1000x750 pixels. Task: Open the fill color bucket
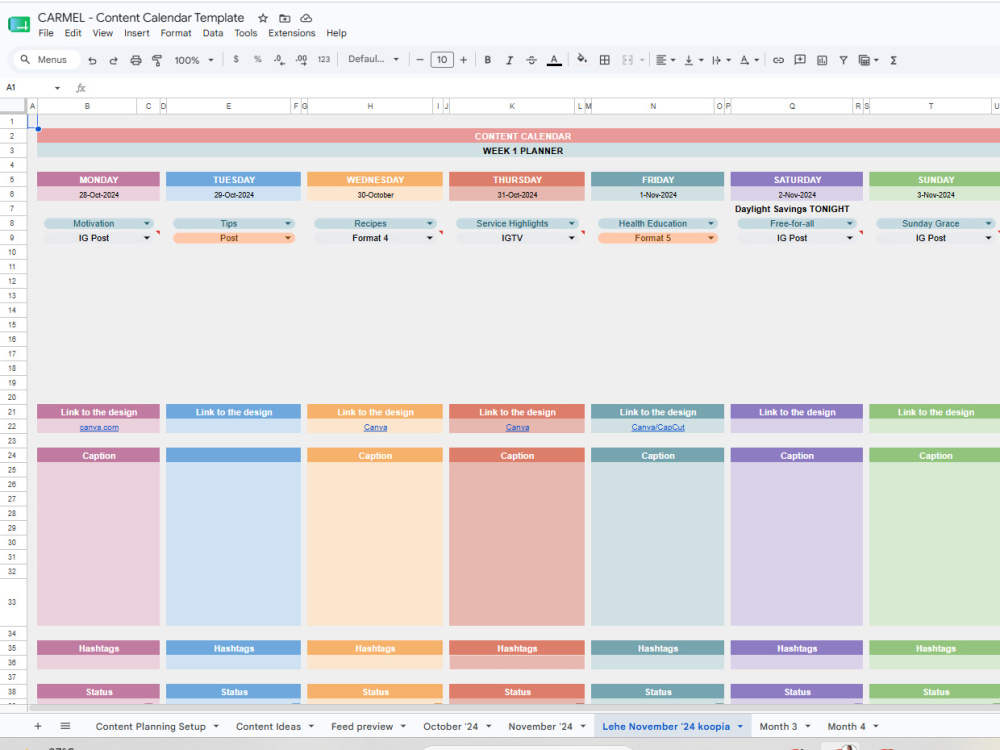[582, 59]
